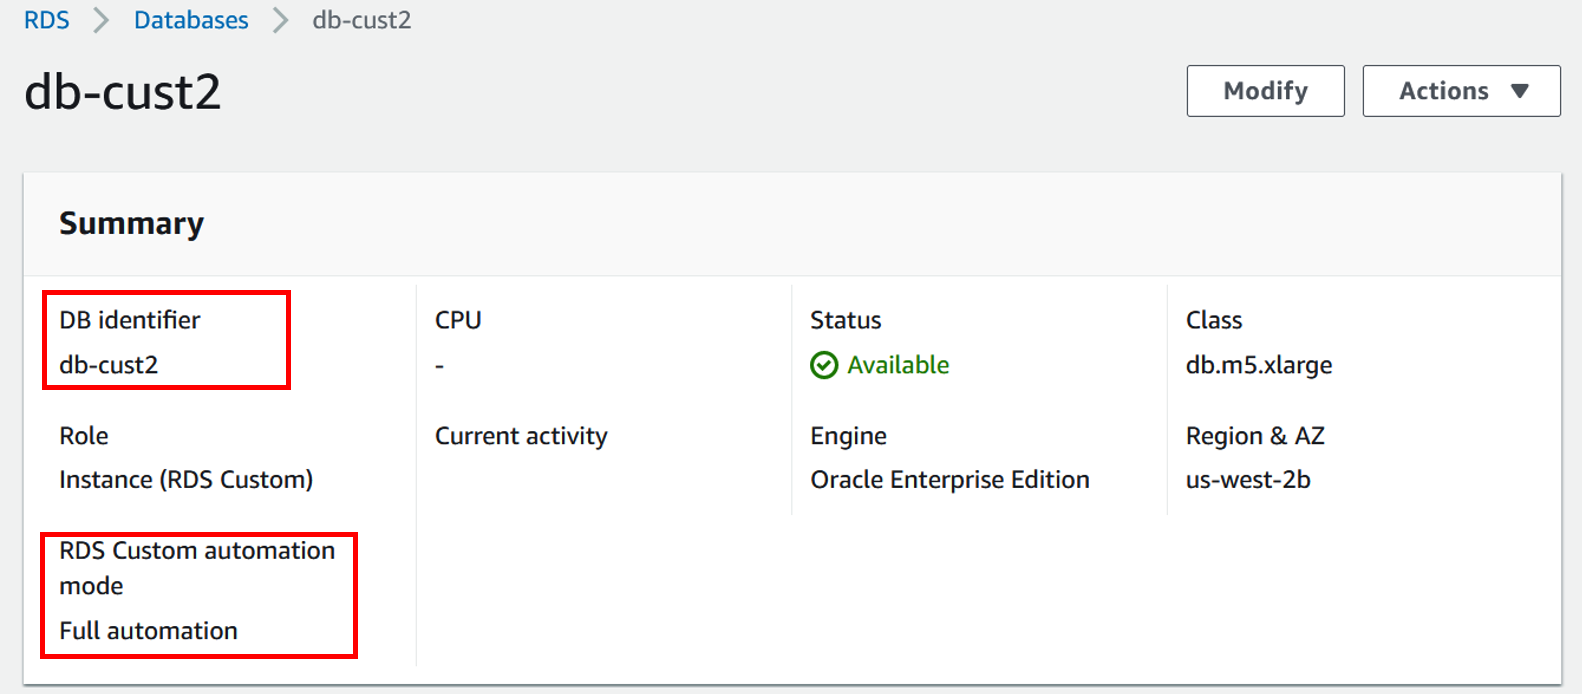Click the Available status text
The image size is (1582, 694).
[898, 365]
